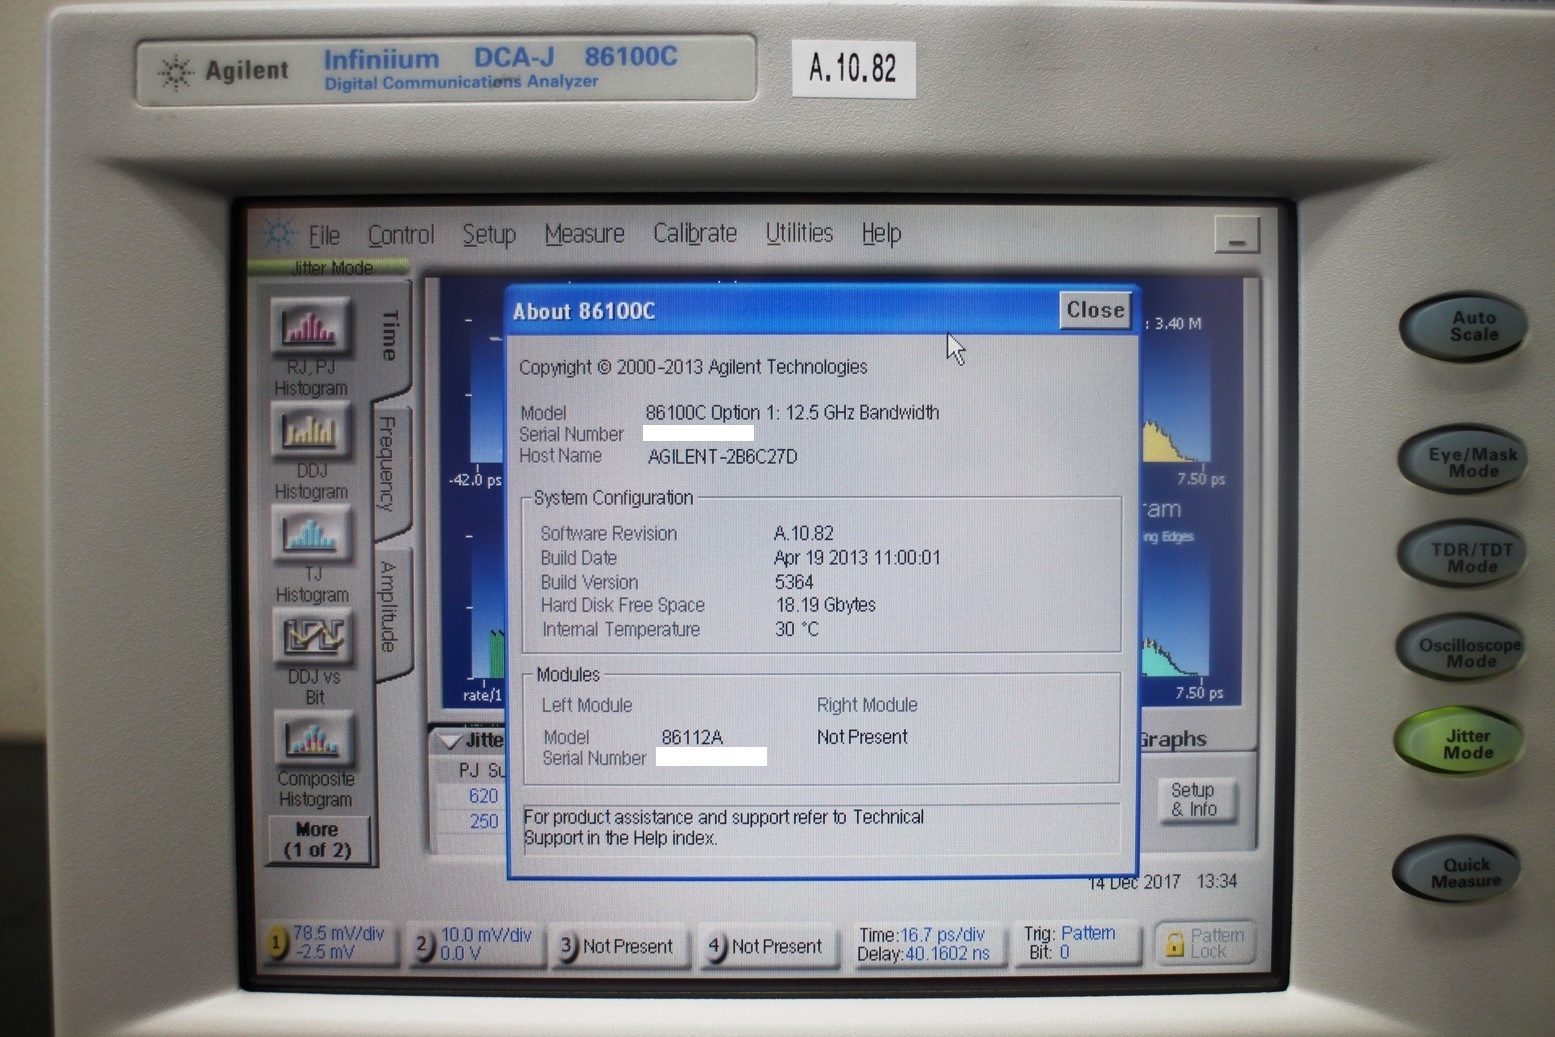
Task: Select channel 1 scale button
Action: pyautogui.click(x=329, y=943)
